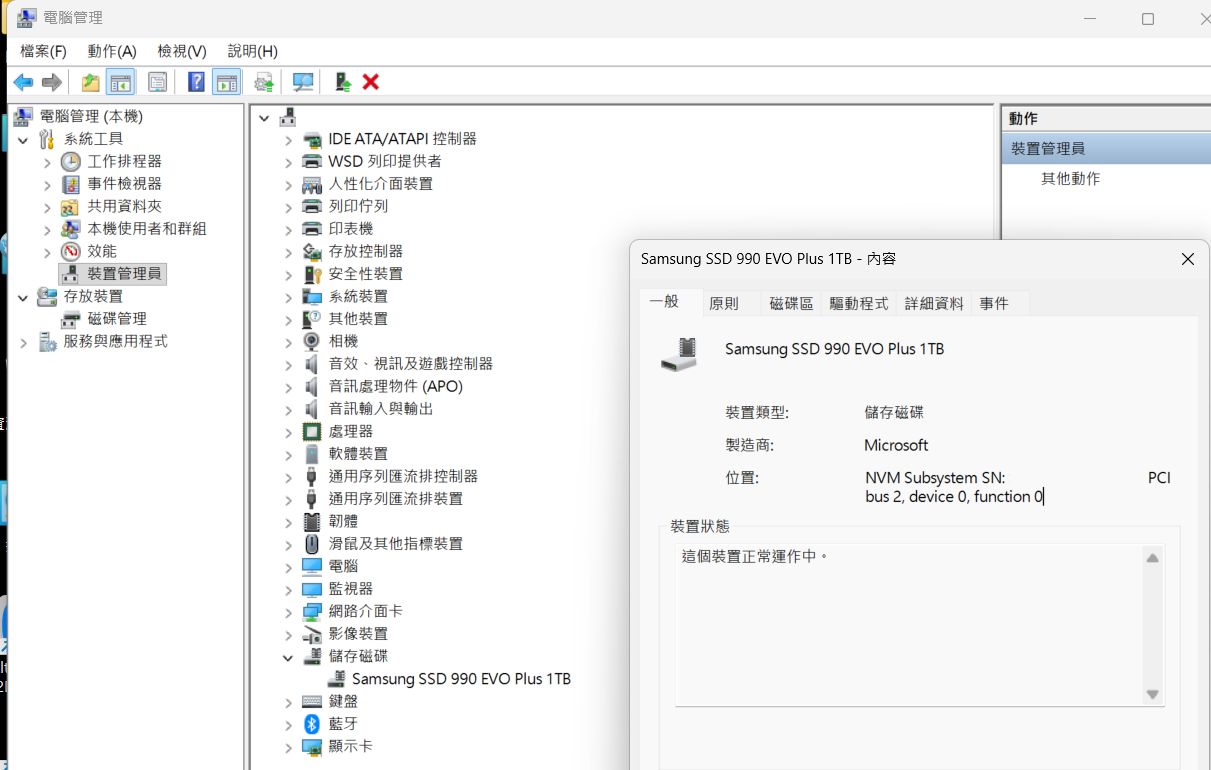Open the Properties toolbar icon
1211x770 pixels.
point(158,82)
